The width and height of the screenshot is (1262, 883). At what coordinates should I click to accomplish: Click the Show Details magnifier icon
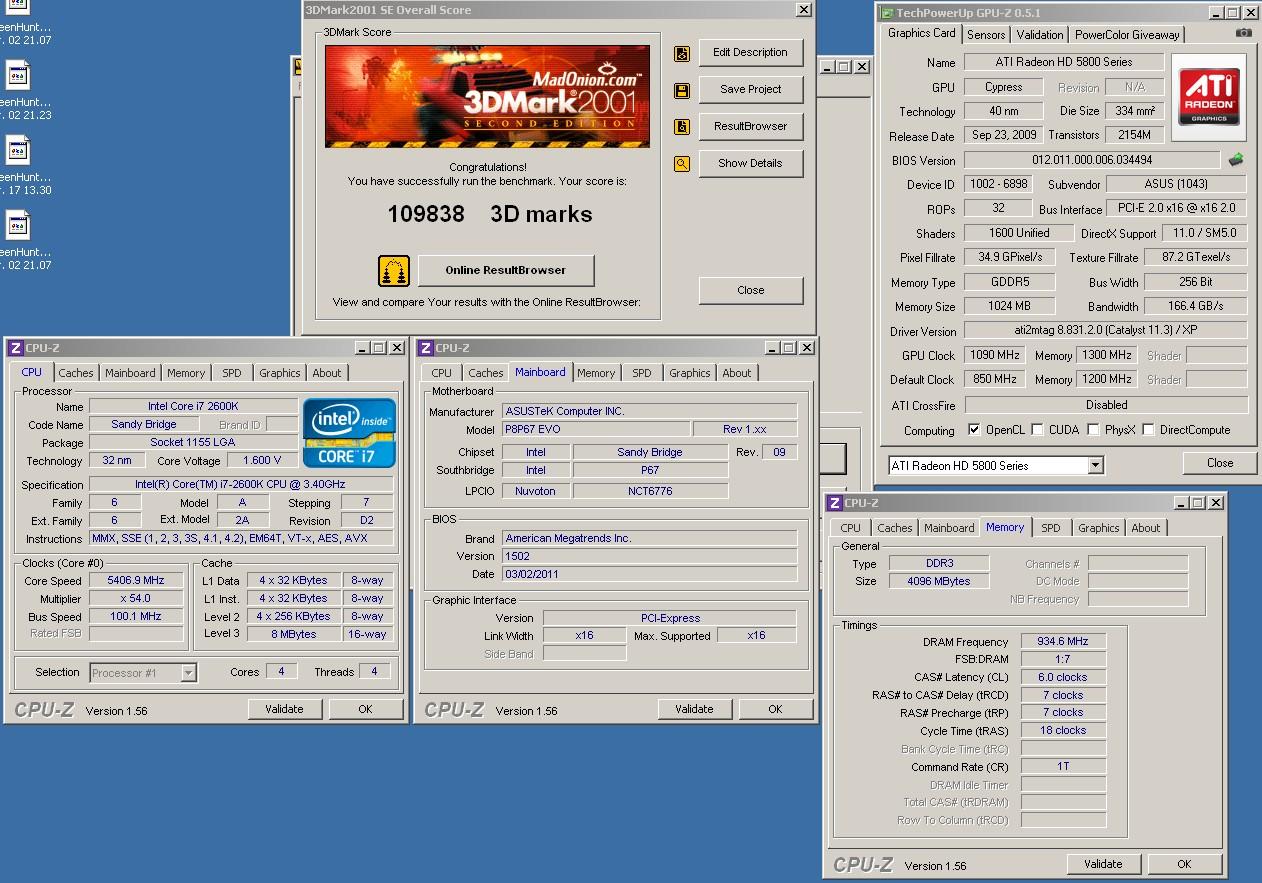(682, 164)
